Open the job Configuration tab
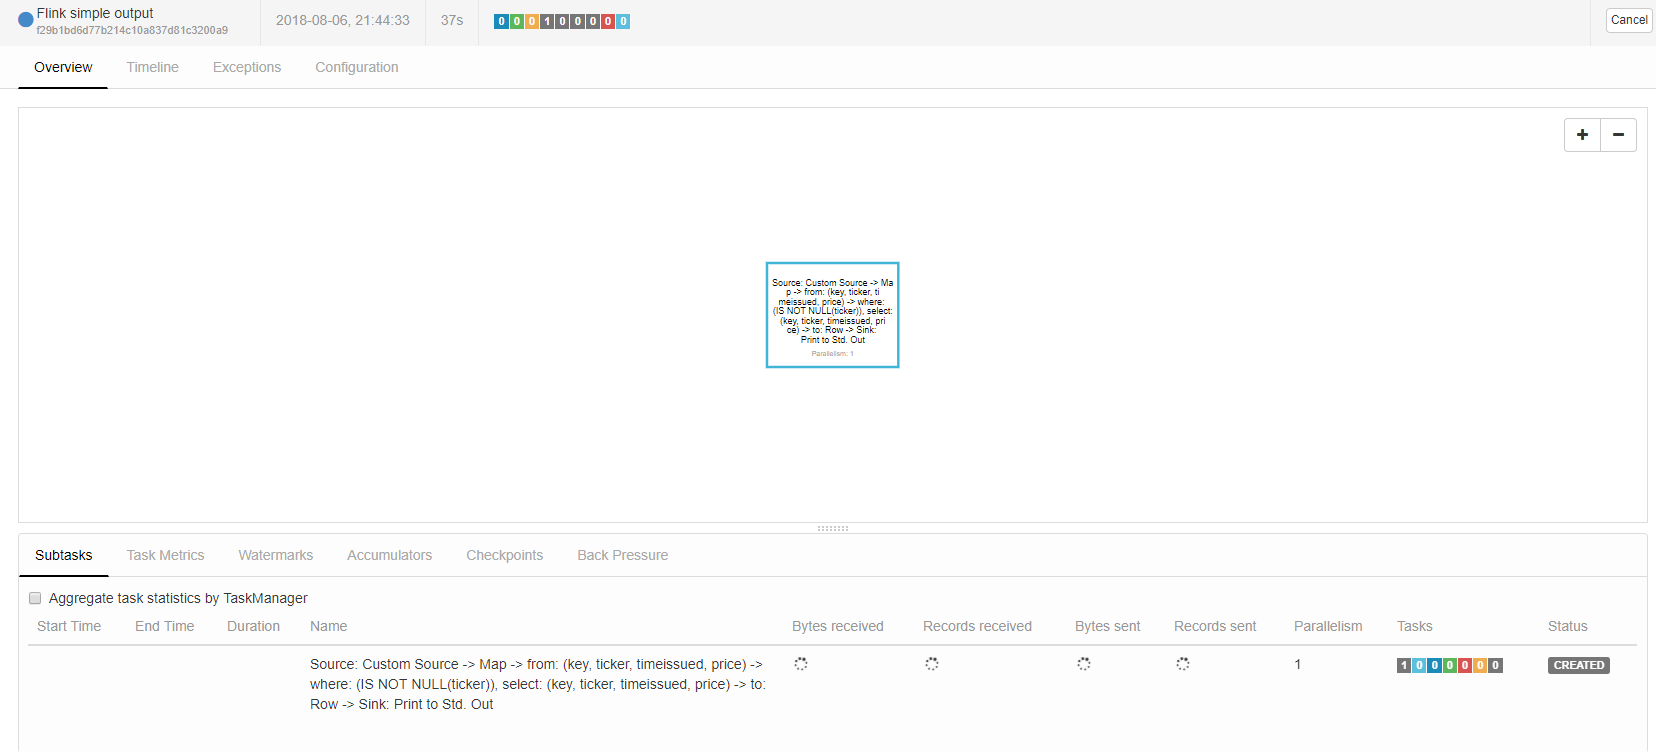This screenshot has width=1656, height=752. (357, 67)
